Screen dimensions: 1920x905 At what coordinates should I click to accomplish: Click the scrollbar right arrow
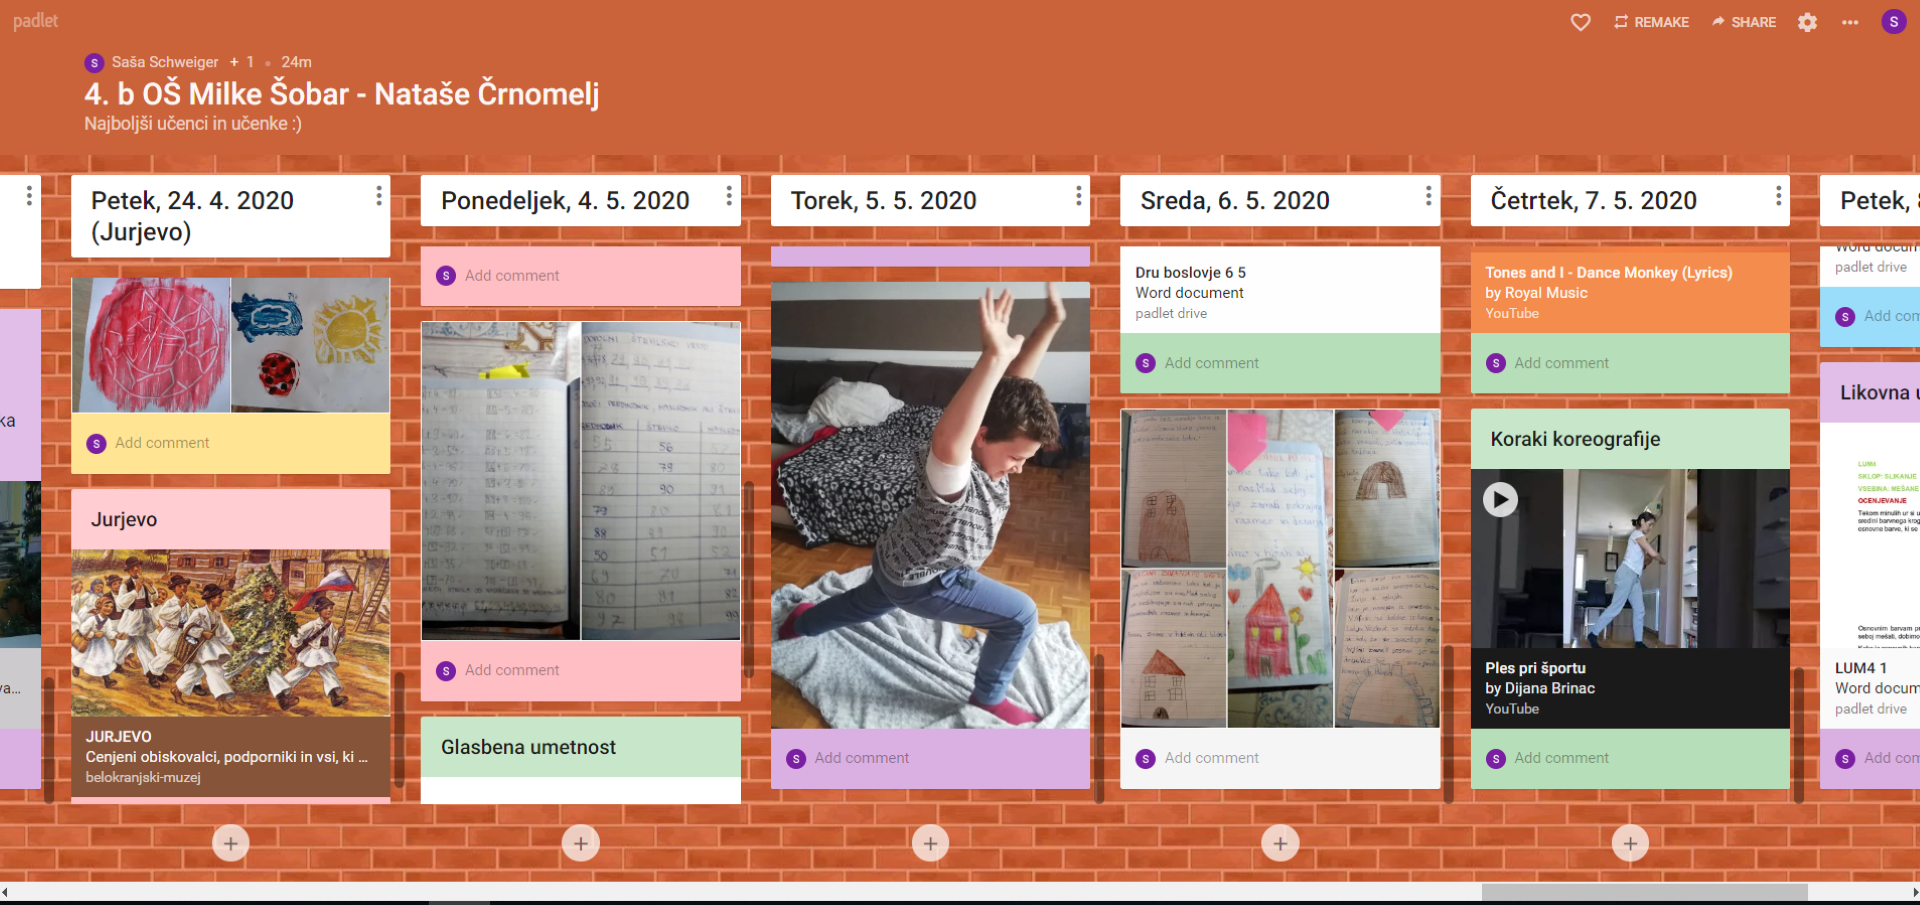[1914, 892]
